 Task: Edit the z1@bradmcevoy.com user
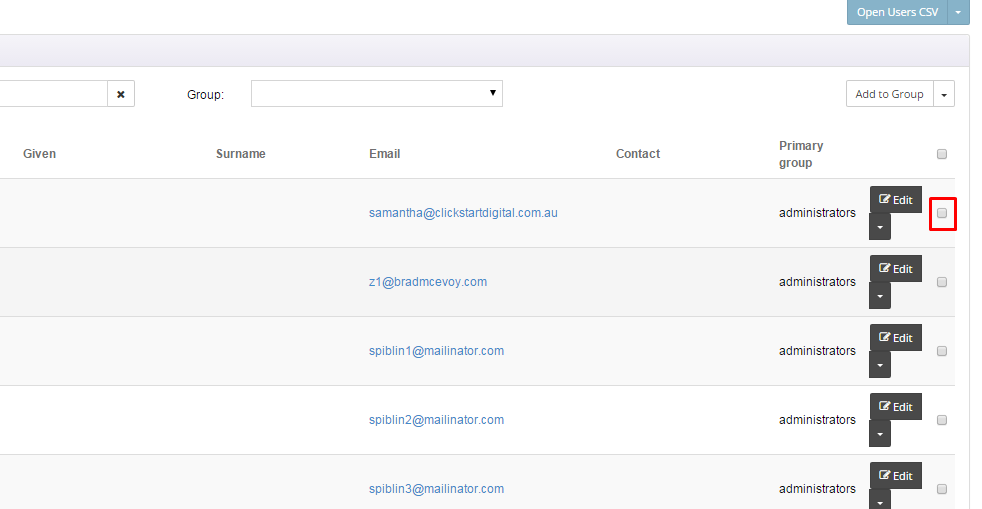click(x=896, y=269)
